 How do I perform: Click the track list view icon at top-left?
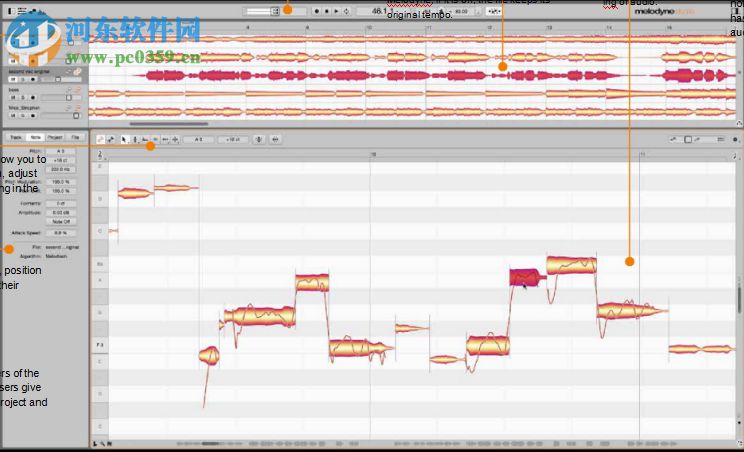click(x=22, y=10)
